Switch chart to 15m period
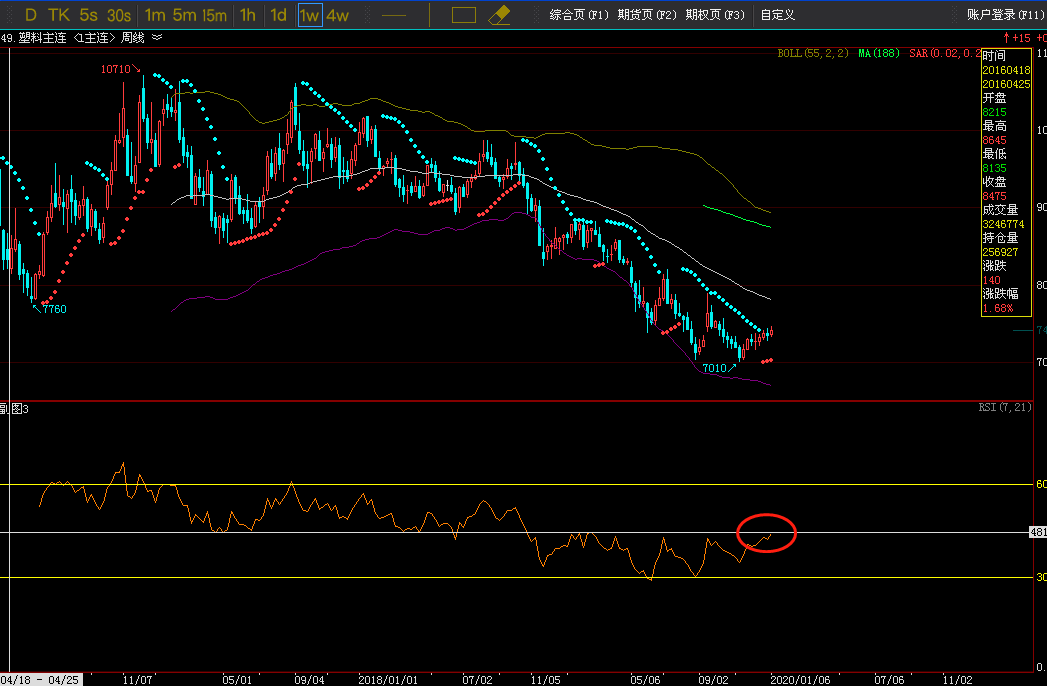1047x686 pixels. 214,15
